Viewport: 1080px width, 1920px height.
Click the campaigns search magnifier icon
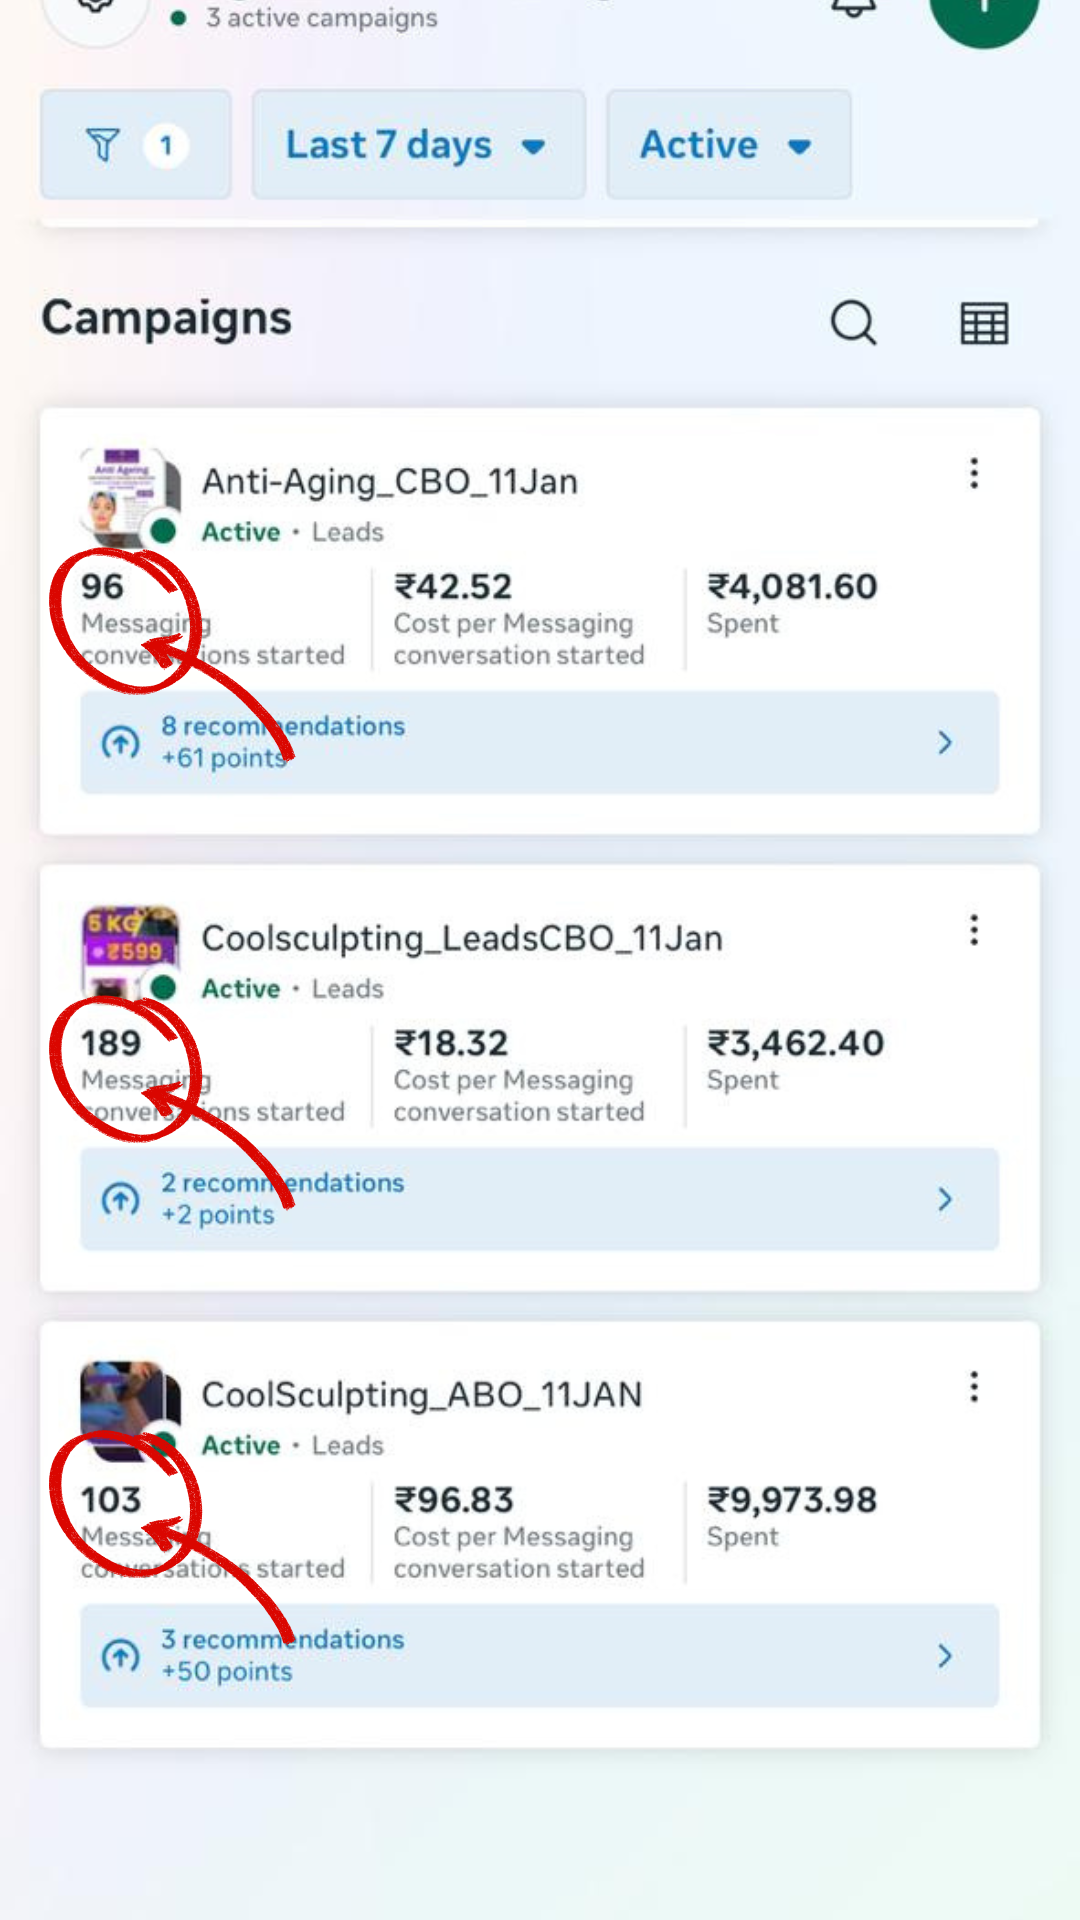pos(853,322)
